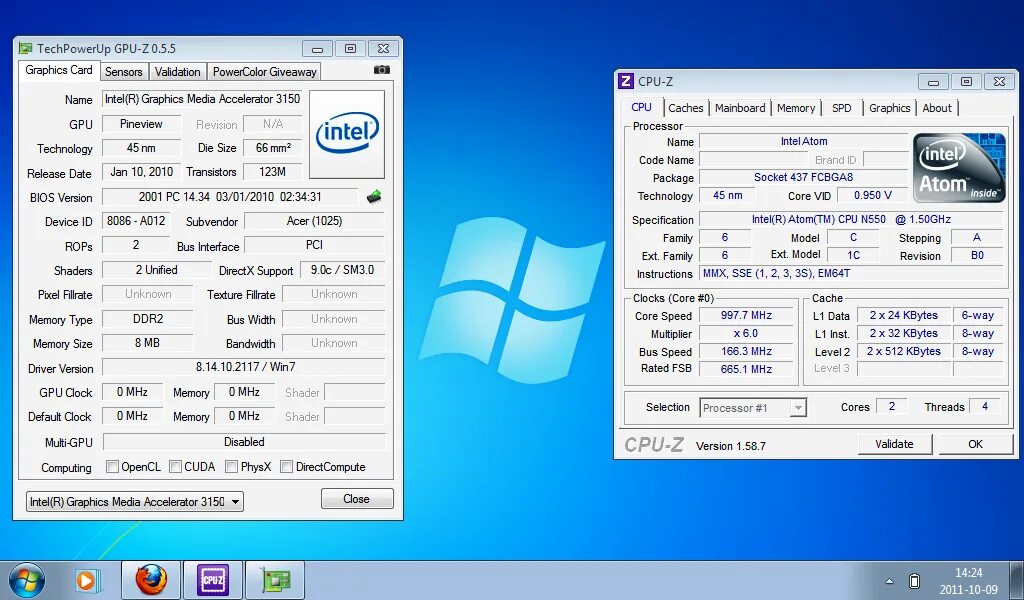The height and width of the screenshot is (600, 1024).
Task: Switch to GPU-Z taskbar button
Action: pos(276,580)
